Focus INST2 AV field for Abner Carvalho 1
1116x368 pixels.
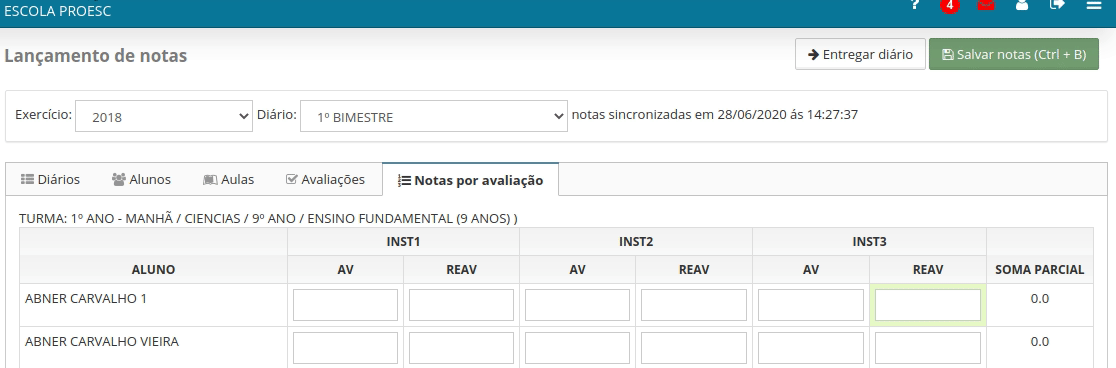point(577,305)
